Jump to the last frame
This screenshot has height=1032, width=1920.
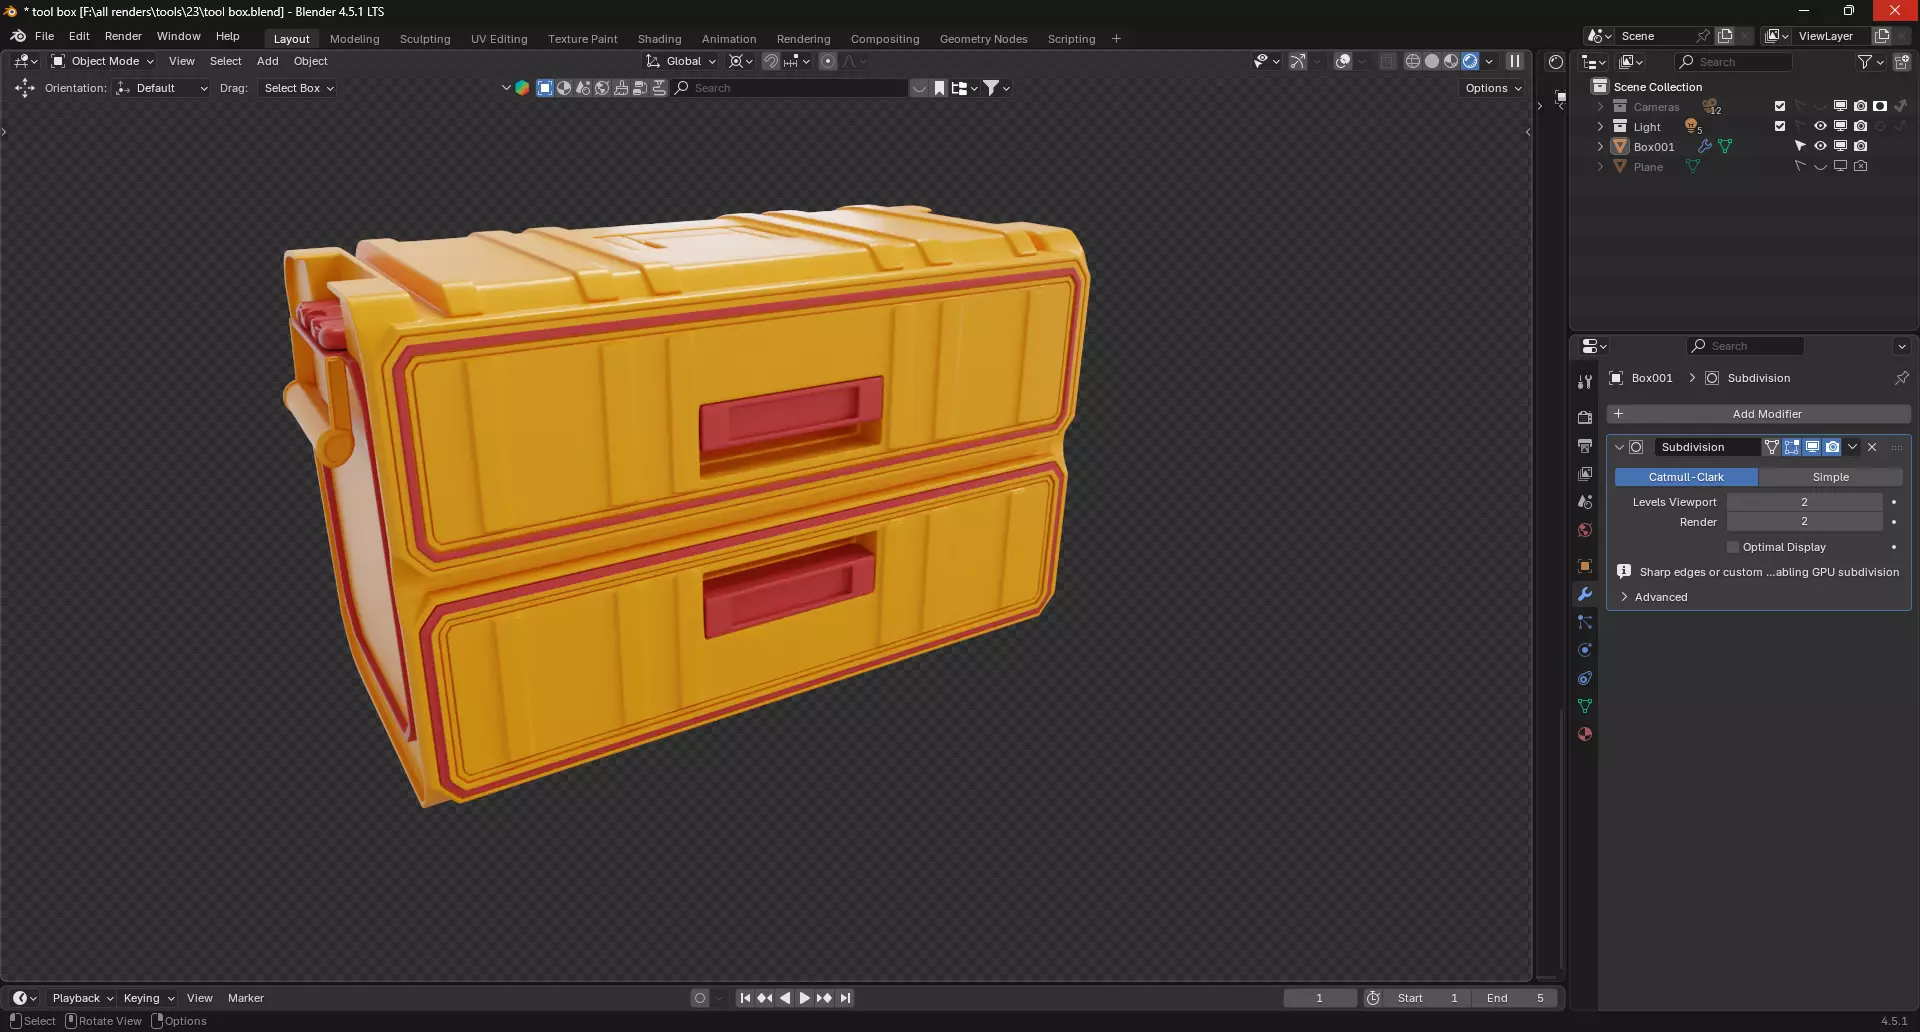tap(845, 998)
